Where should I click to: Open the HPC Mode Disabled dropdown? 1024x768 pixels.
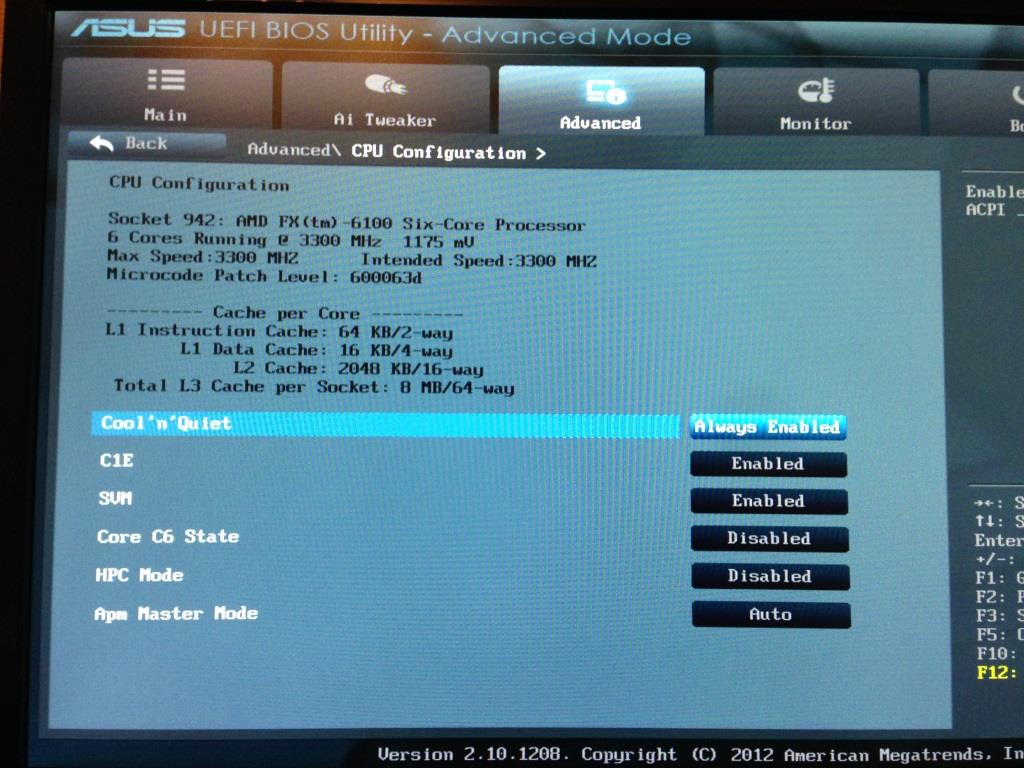tap(770, 577)
